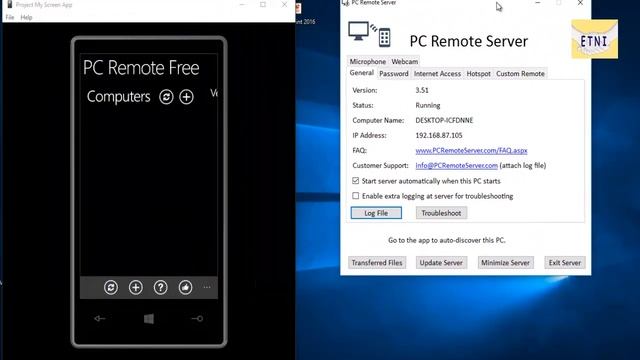Open the File menu in Project My Screen
640x360 pixels.
(x=10, y=17)
